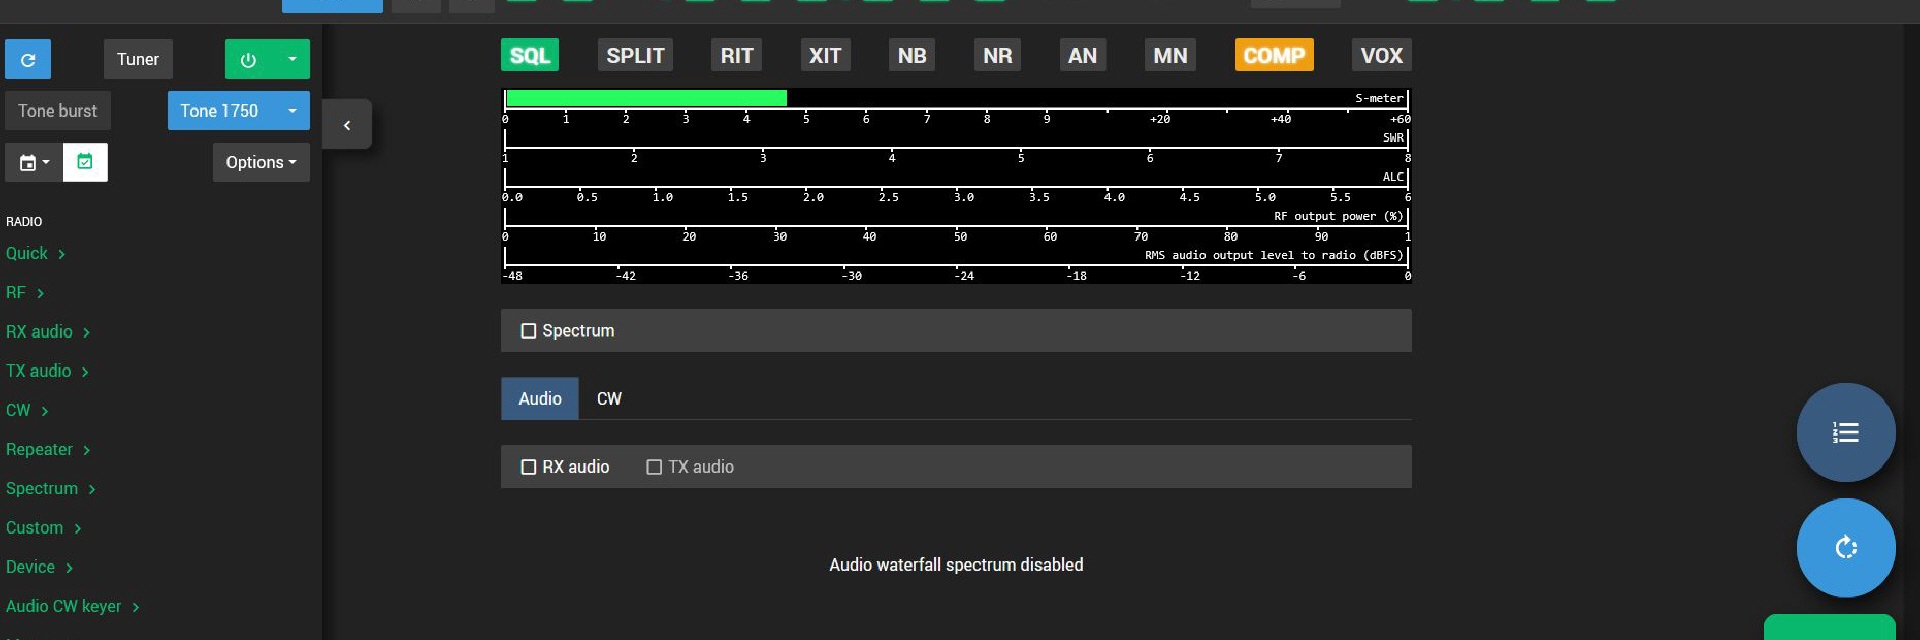Toggle the SQL squelch button

click(529, 56)
